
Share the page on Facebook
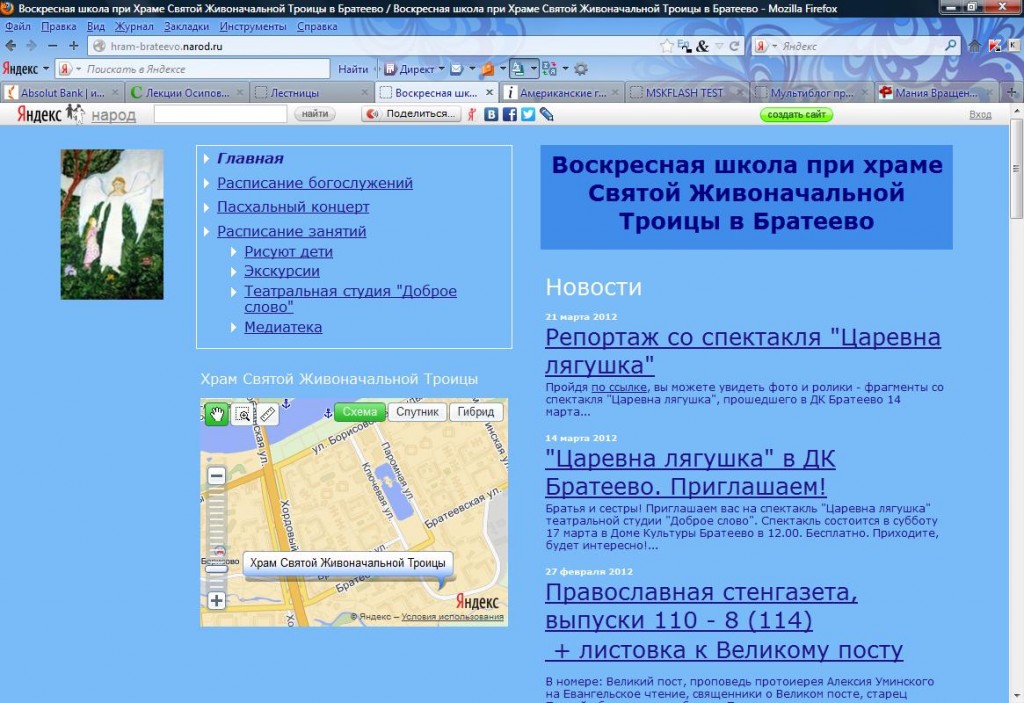coord(509,114)
